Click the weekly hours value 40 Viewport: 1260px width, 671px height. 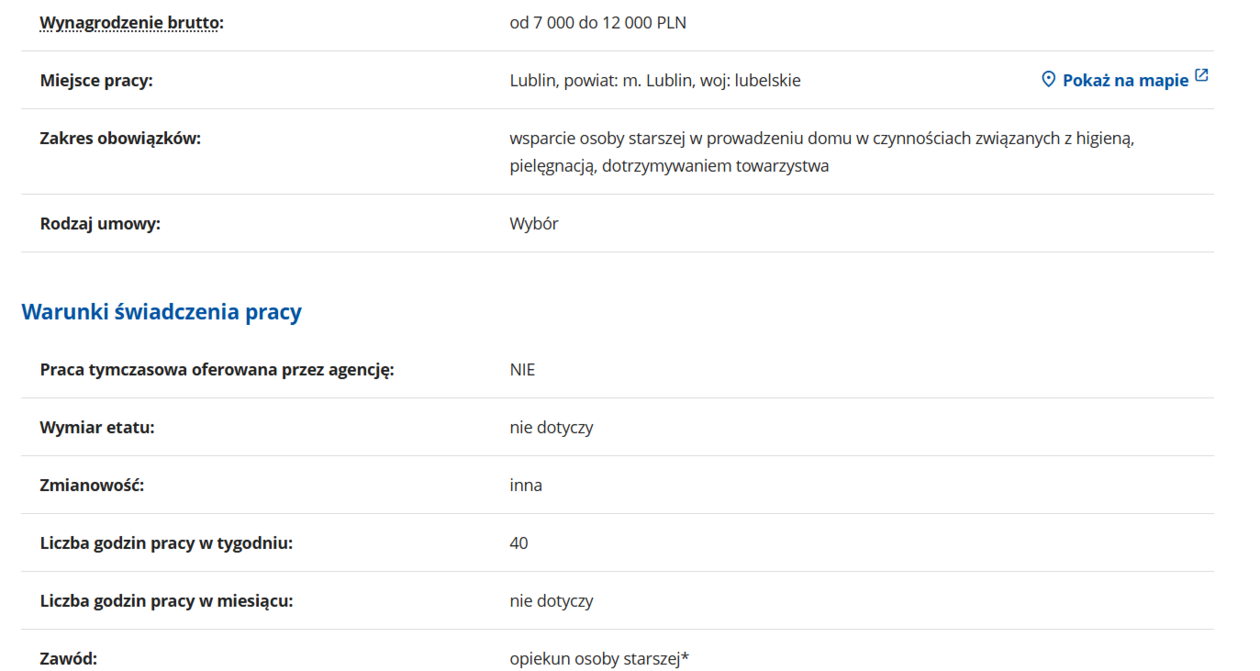(519, 544)
